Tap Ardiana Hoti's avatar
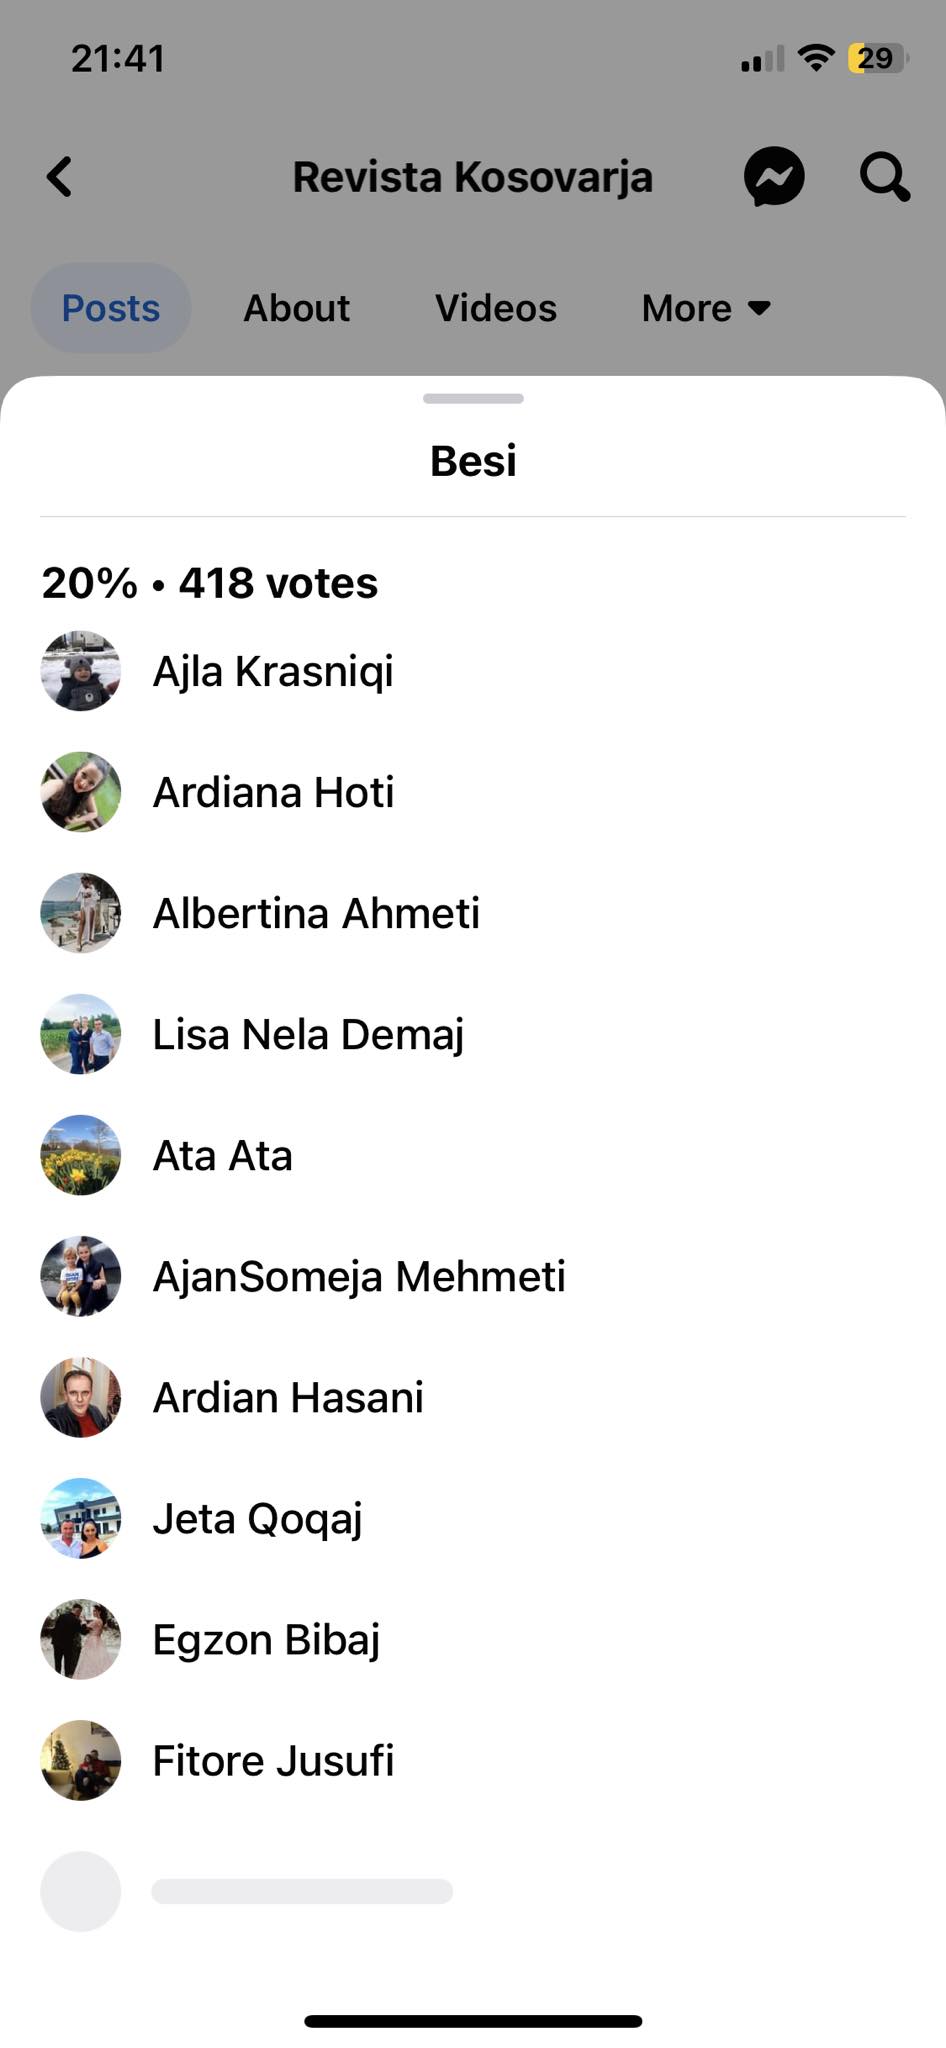Image resolution: width=946 pixels, height=2048 pixels. click(x=81, y=792)
